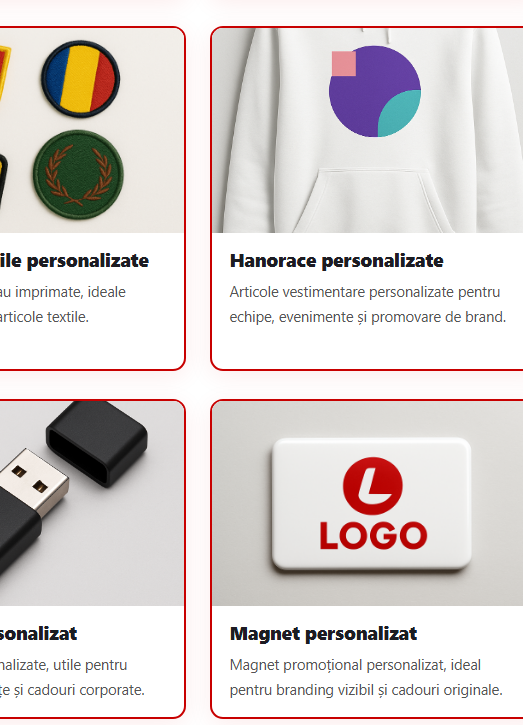
Task: Click the red circle L emblem on magnet
Action: [x=373, y=486]
